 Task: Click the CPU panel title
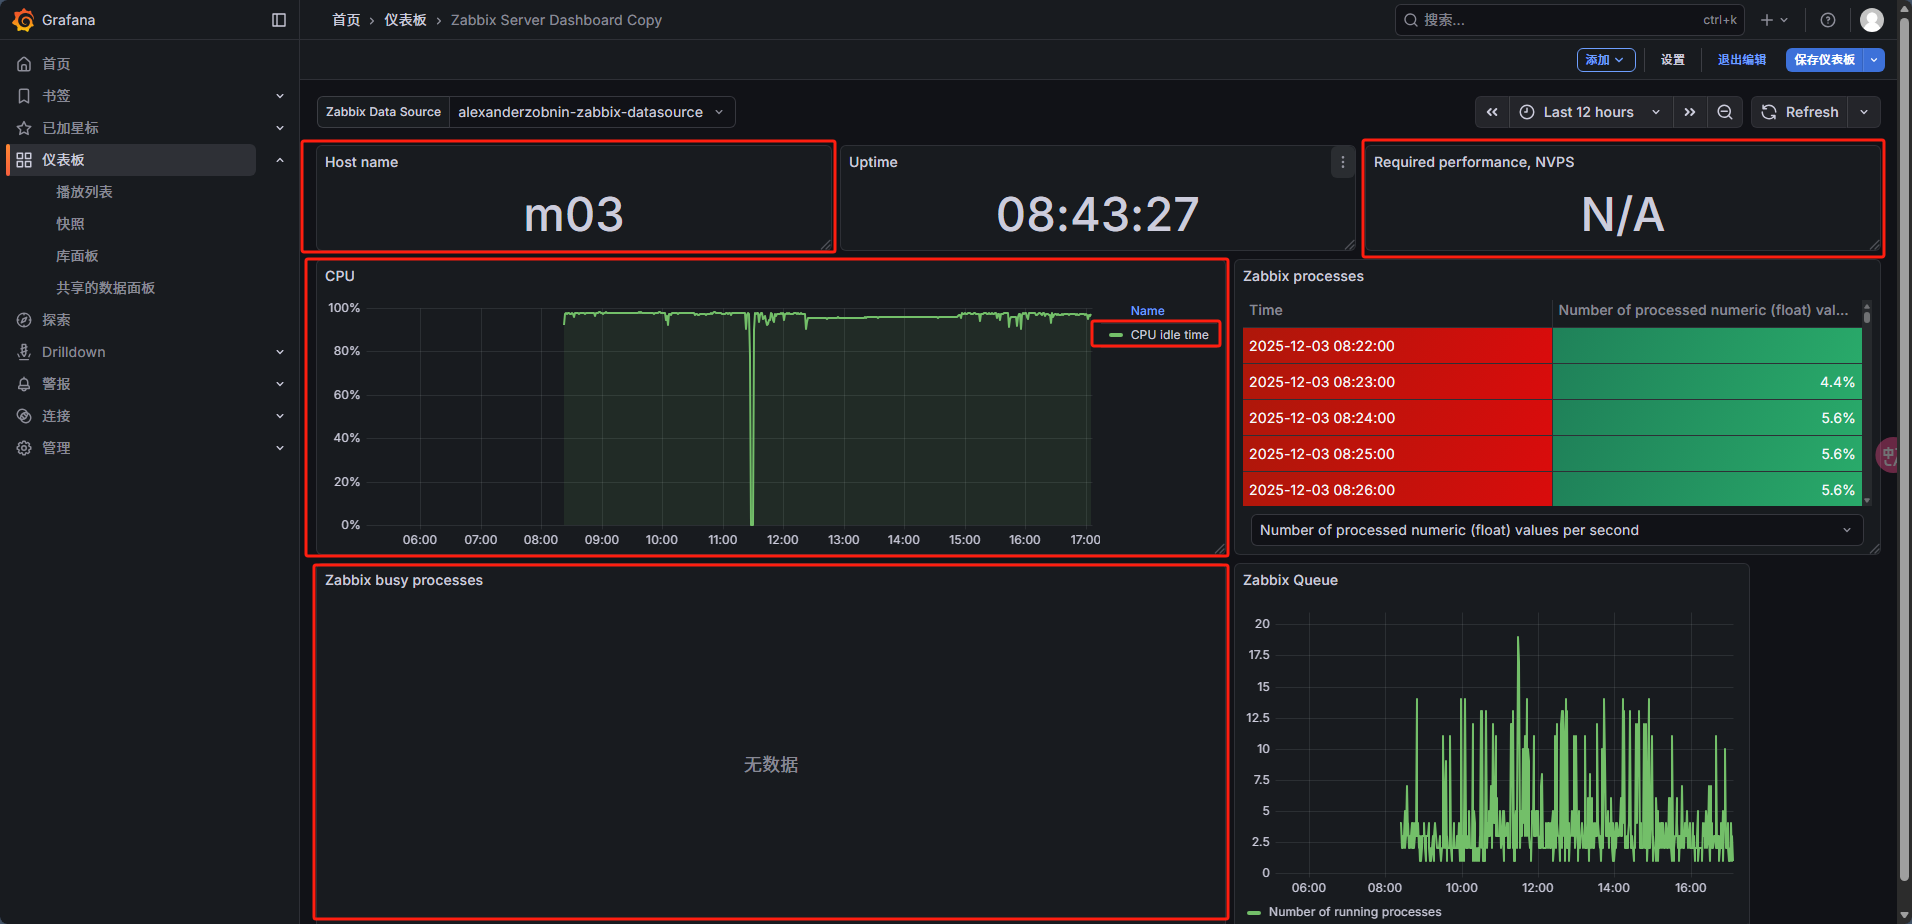coord(340,276)
